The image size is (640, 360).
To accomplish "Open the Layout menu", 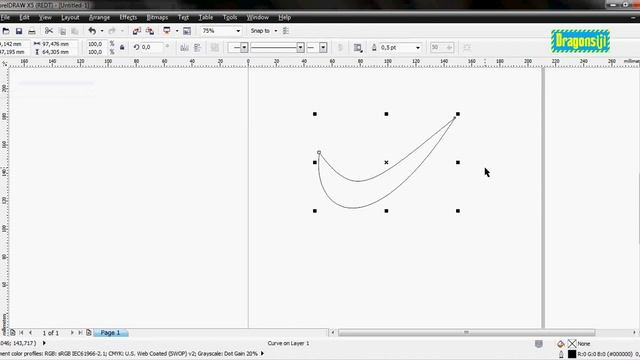I will (70, 18).
